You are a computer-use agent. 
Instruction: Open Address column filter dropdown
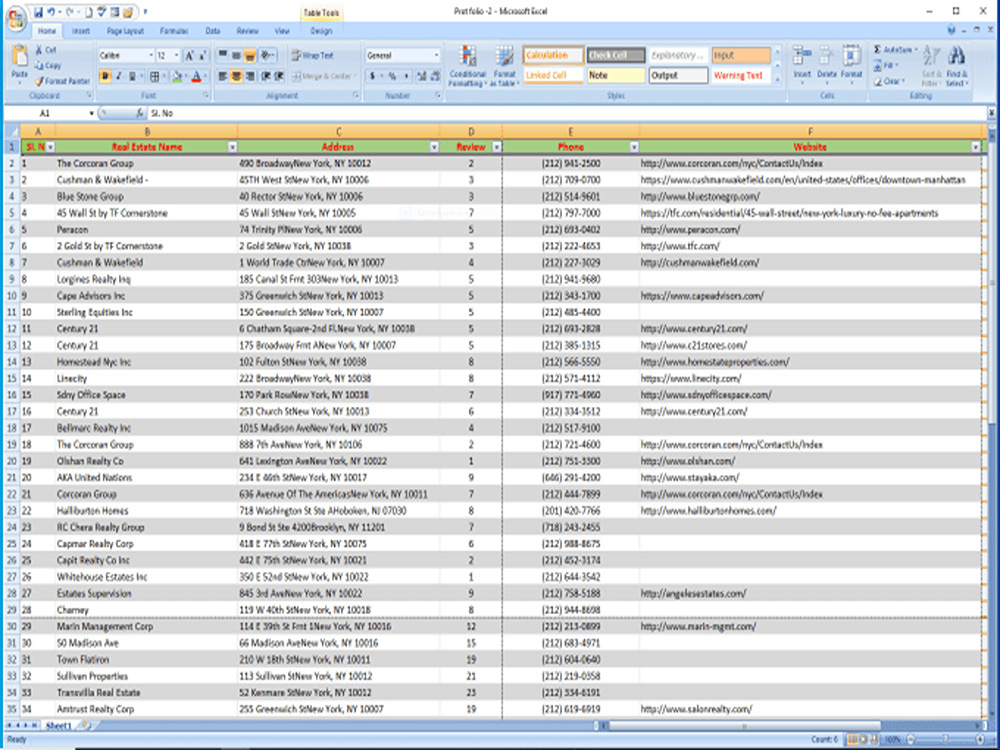[x=434, y=147]
